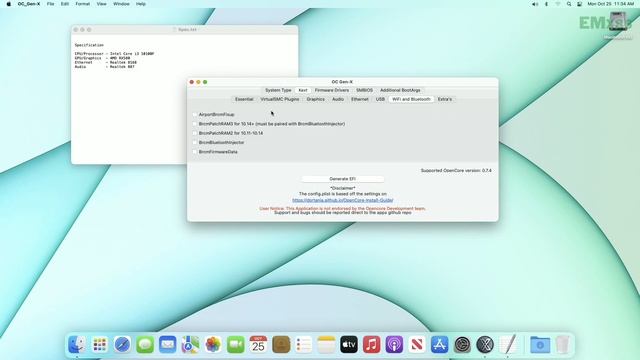Open the drive icon on desktop
The width and height of the screenshot is (640, 360).
618,22
